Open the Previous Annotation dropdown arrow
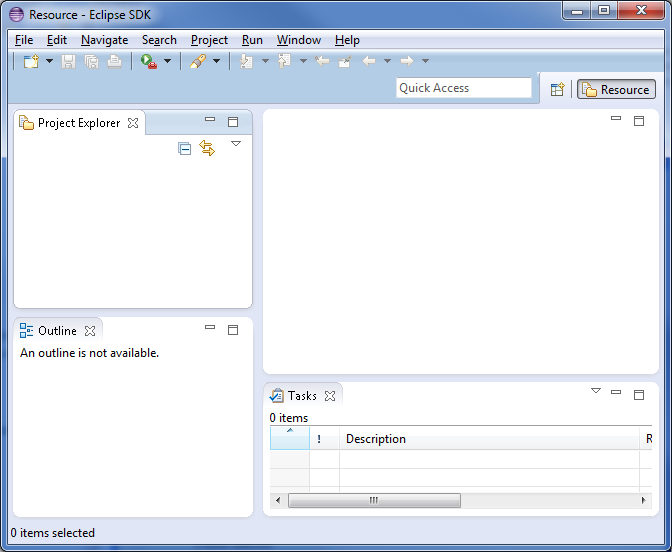 (303, 61)
